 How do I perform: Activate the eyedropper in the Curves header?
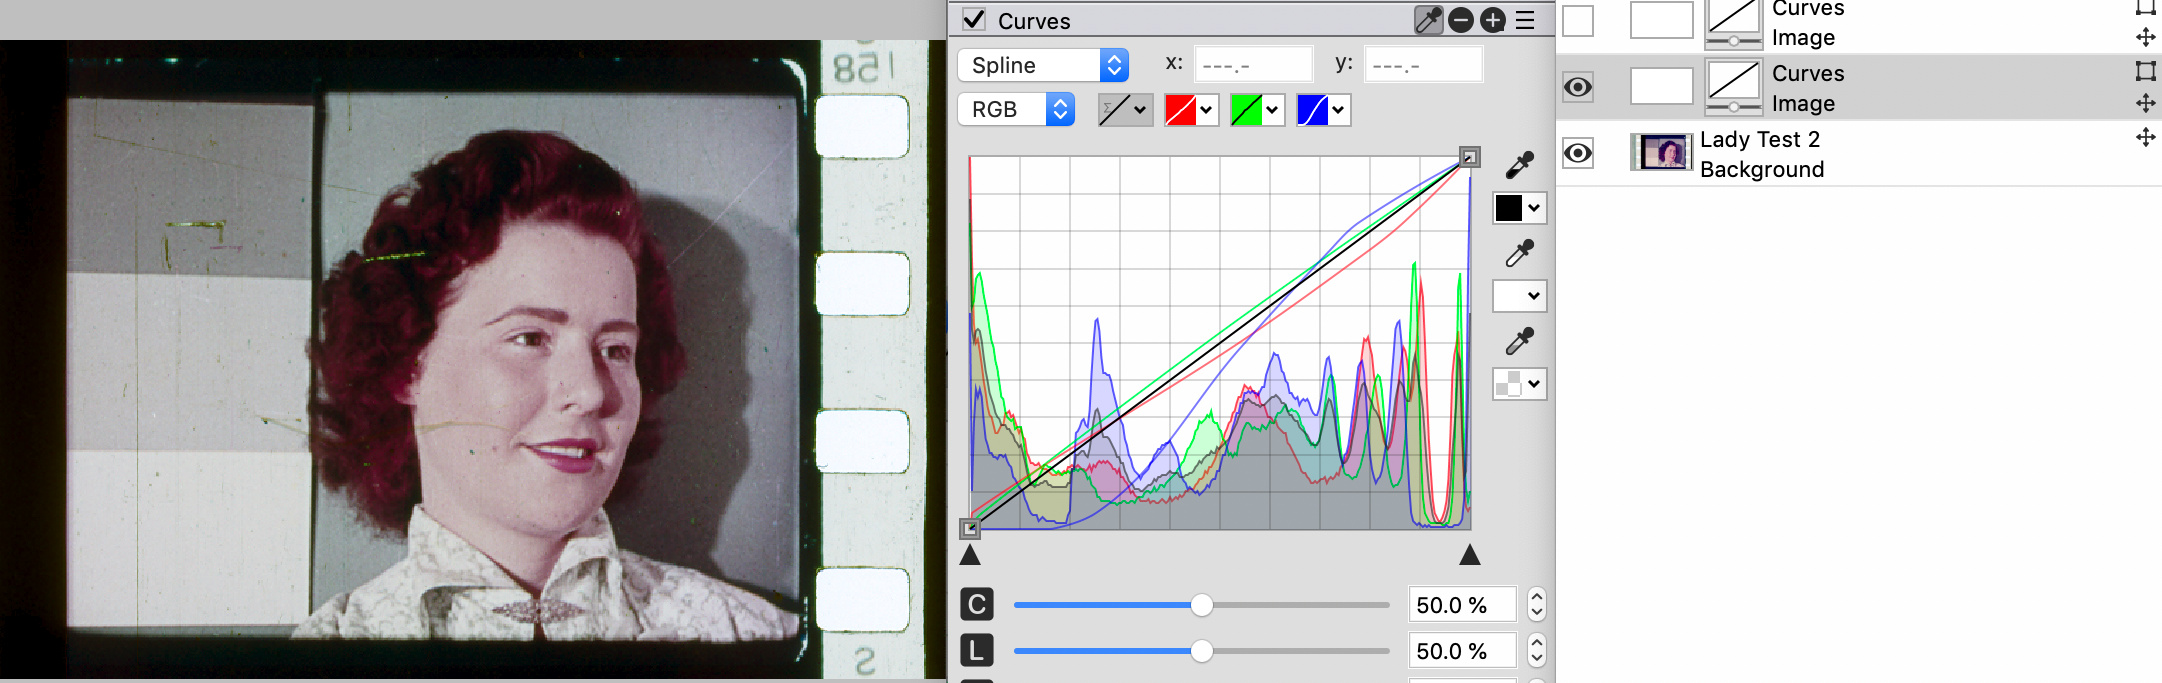point(1429,20)
